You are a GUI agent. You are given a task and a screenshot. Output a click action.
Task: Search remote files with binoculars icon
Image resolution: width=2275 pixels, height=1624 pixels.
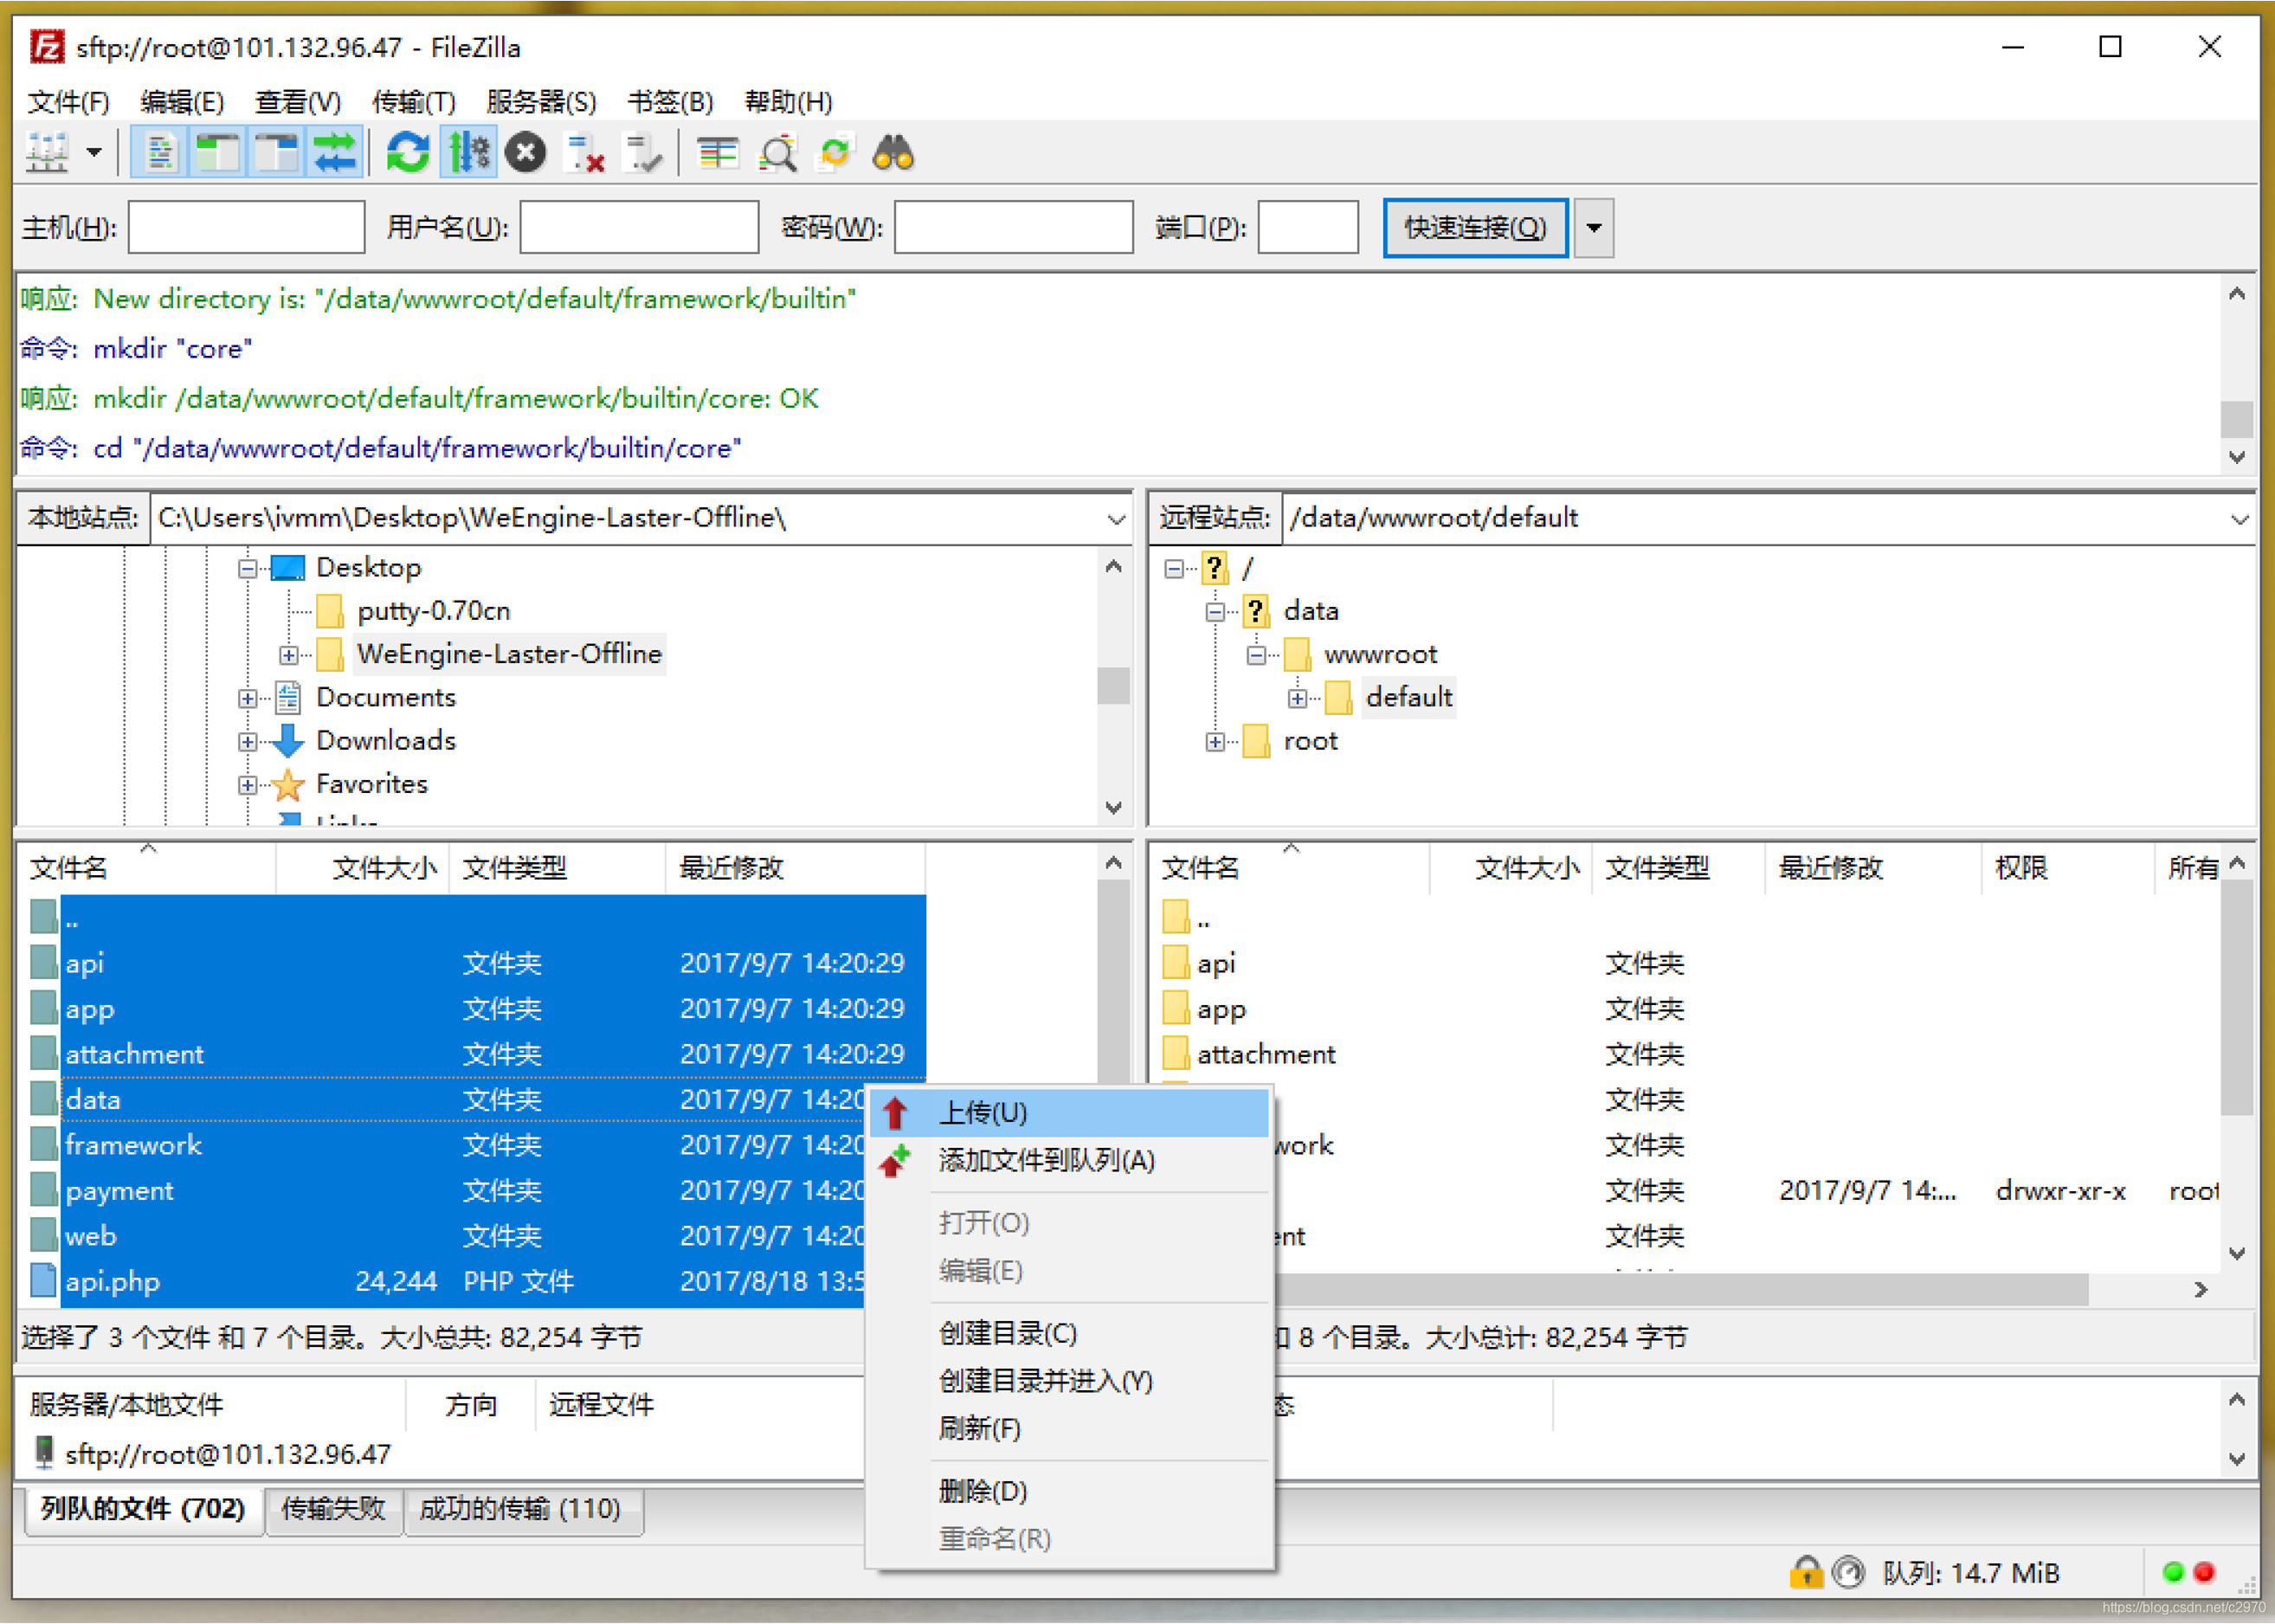893,153
